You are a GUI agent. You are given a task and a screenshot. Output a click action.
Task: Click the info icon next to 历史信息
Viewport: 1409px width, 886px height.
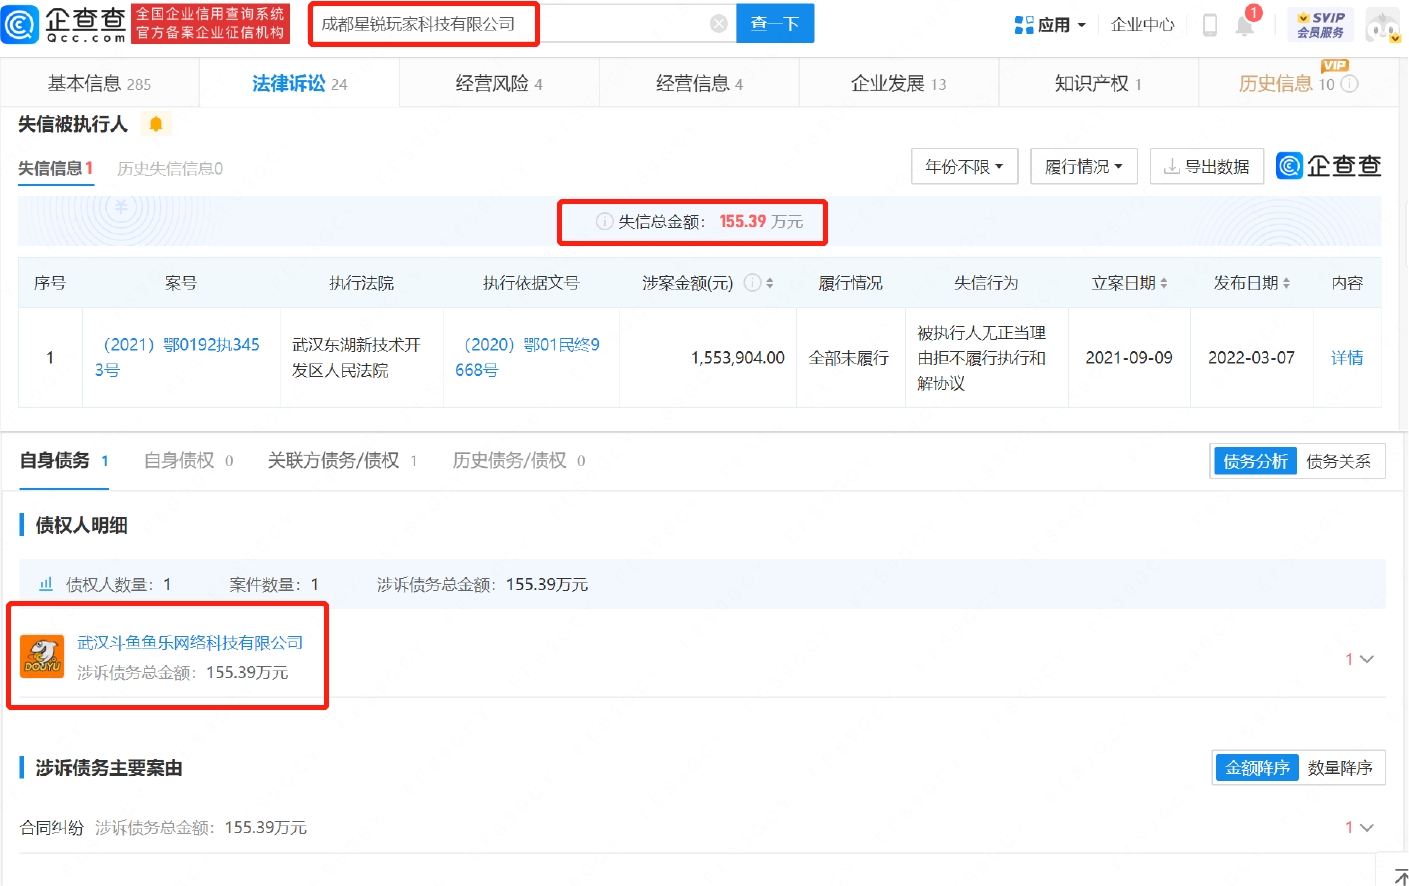tap(1349, 84)
